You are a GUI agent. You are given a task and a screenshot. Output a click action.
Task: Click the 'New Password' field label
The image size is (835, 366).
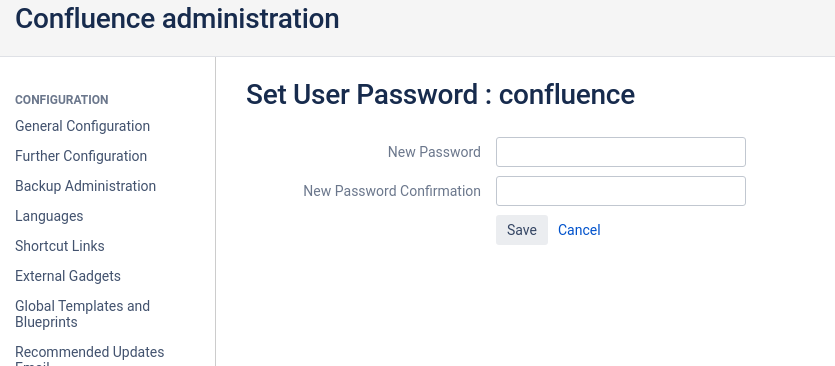point(434,152)
